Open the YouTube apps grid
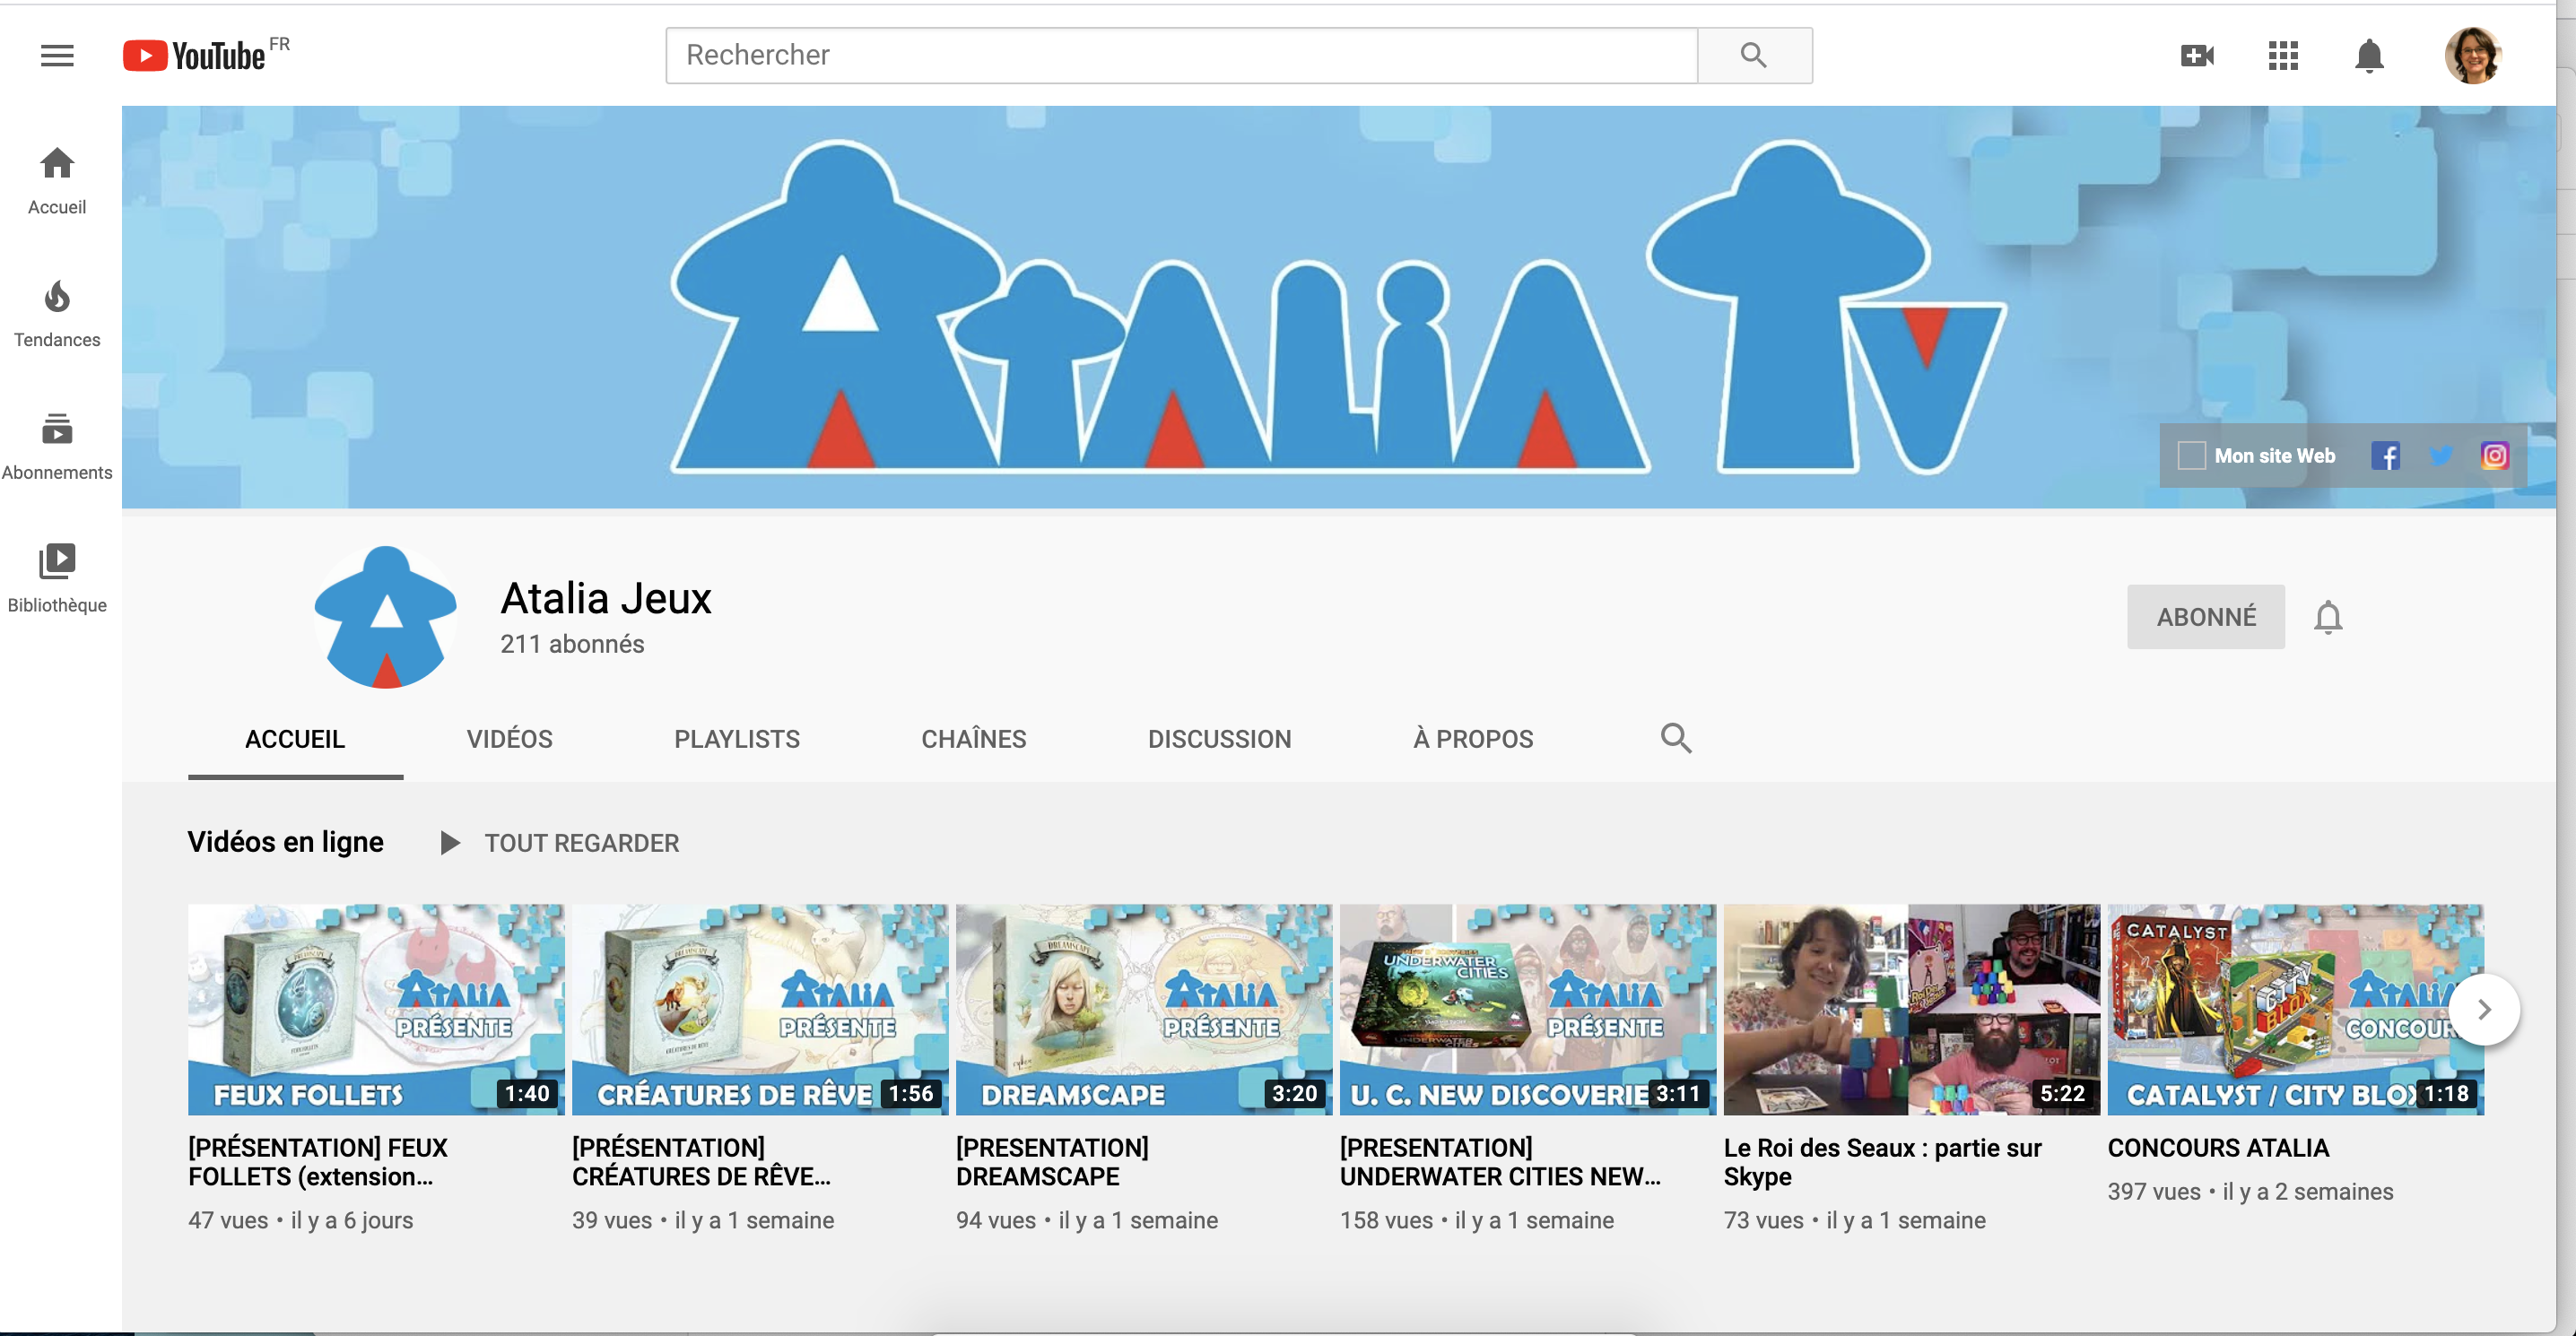 pyautogui.click(x=2283, y=55)
